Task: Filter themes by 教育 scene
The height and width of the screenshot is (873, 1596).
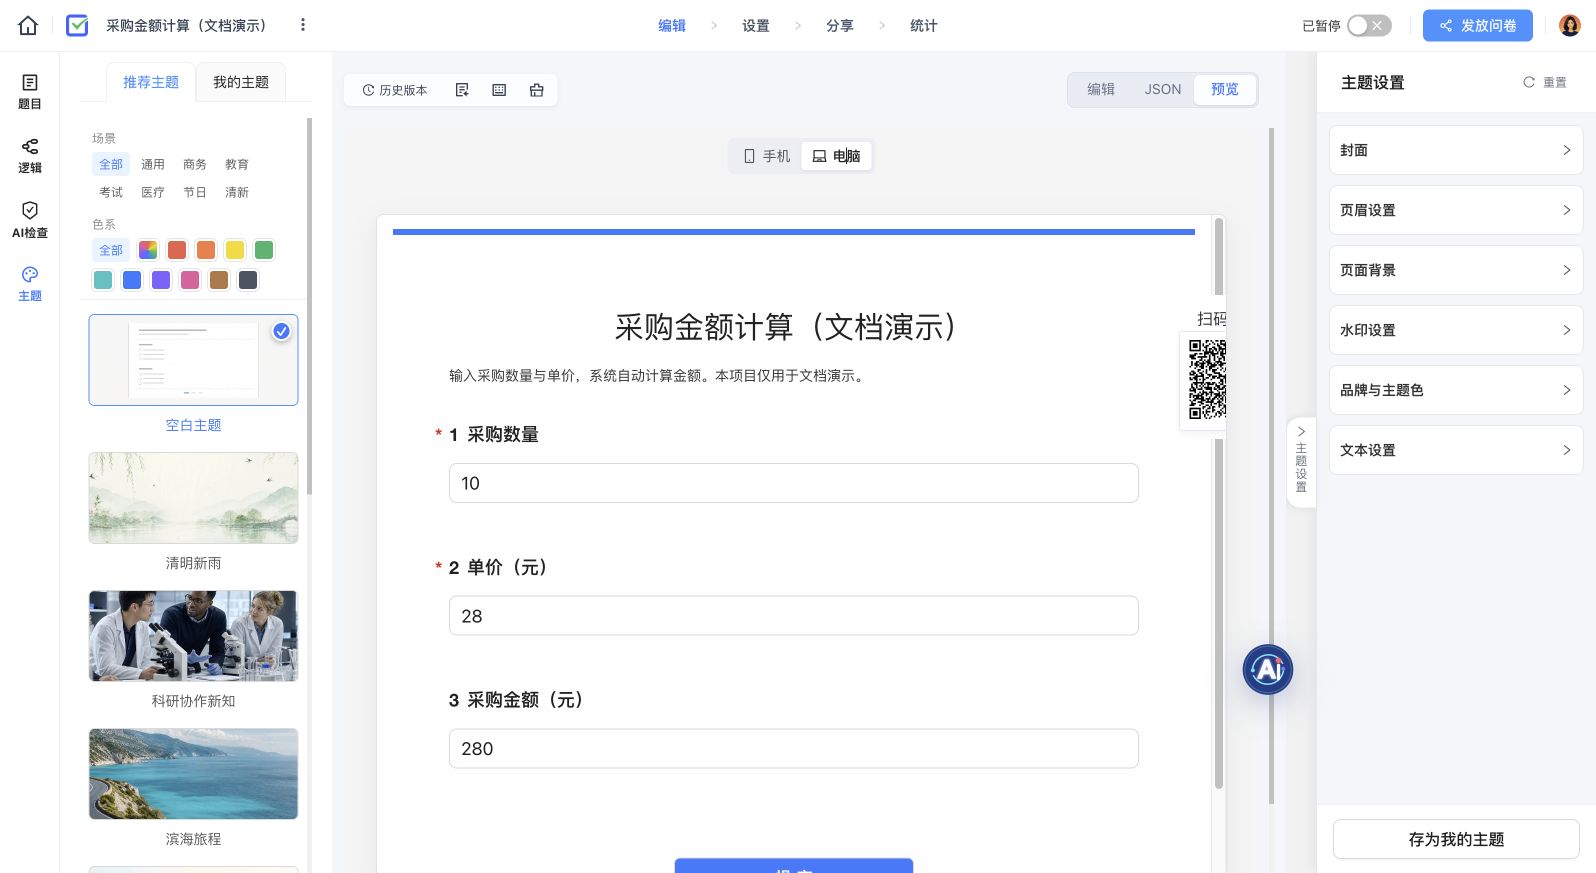Action: (x=237, y=164)
